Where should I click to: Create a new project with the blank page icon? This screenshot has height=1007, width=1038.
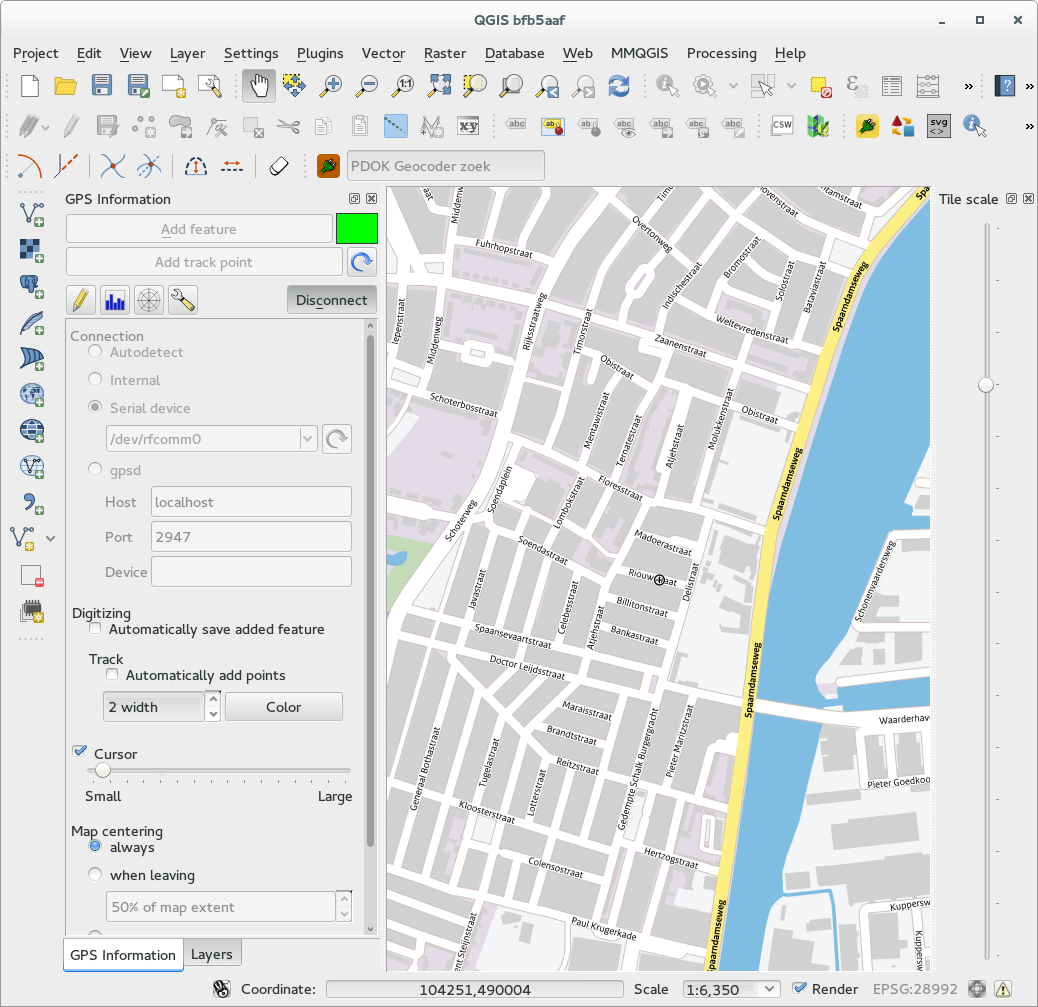[30, 86]
